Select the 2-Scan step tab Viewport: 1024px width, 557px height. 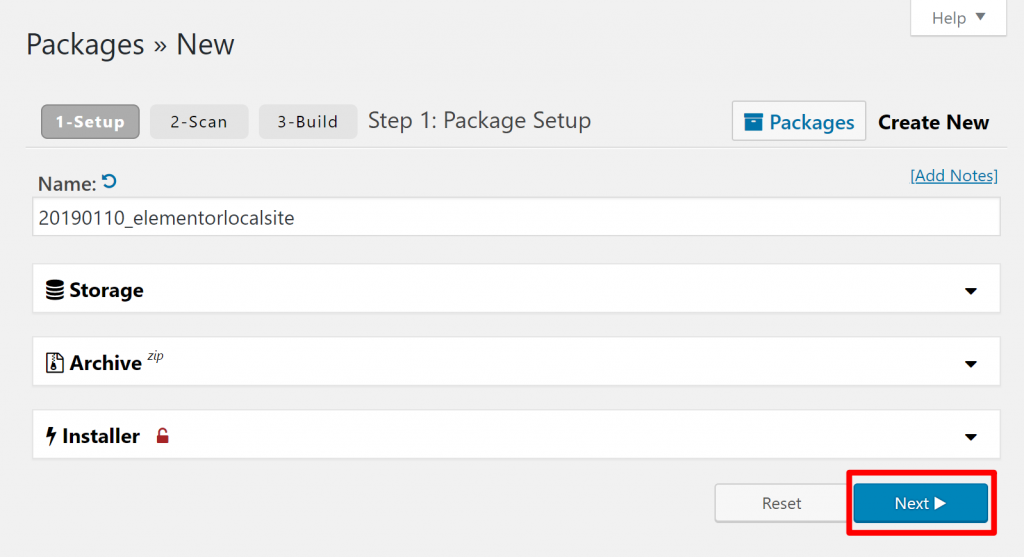(x=199, y=122)
